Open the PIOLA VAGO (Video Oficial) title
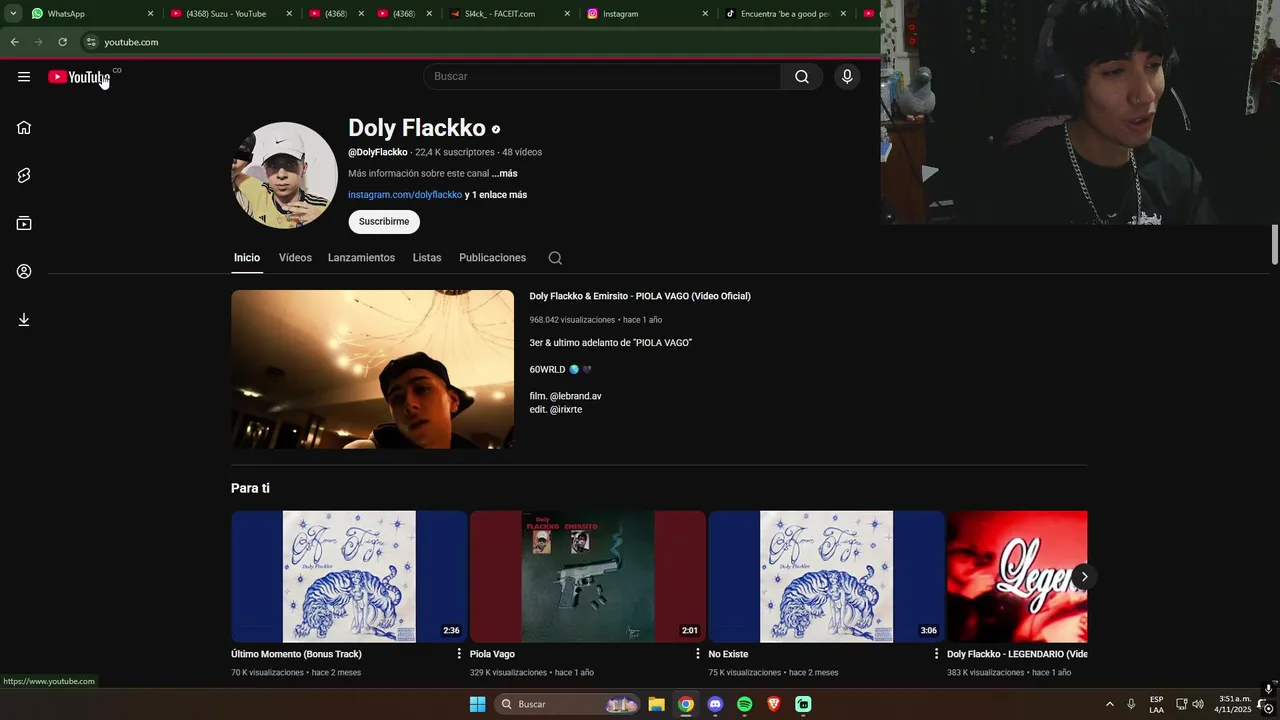Viewport: 1280px width, 720px height. point(640,296)
